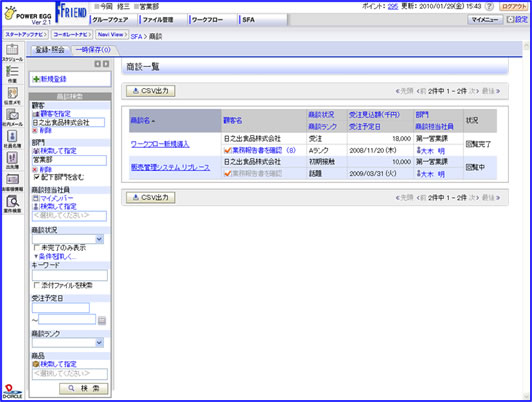Click the product box icon under 商品

pyautogui.click(x=36, y=364)
